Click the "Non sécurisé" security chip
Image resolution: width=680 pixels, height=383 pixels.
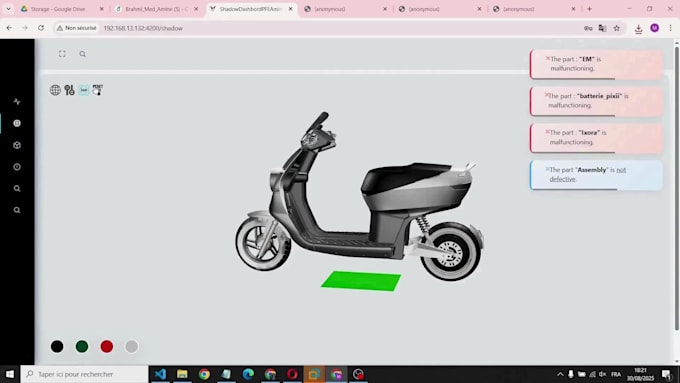tap(77, 28)
